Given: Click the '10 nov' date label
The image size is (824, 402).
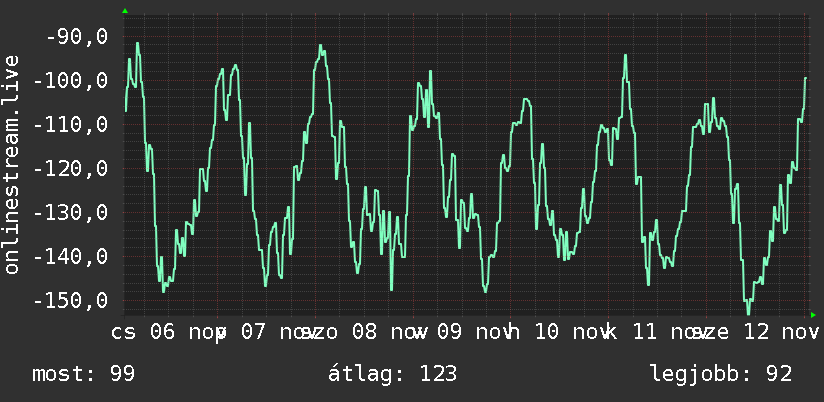Looking at the screenshot, I should (x=573, y=333).
